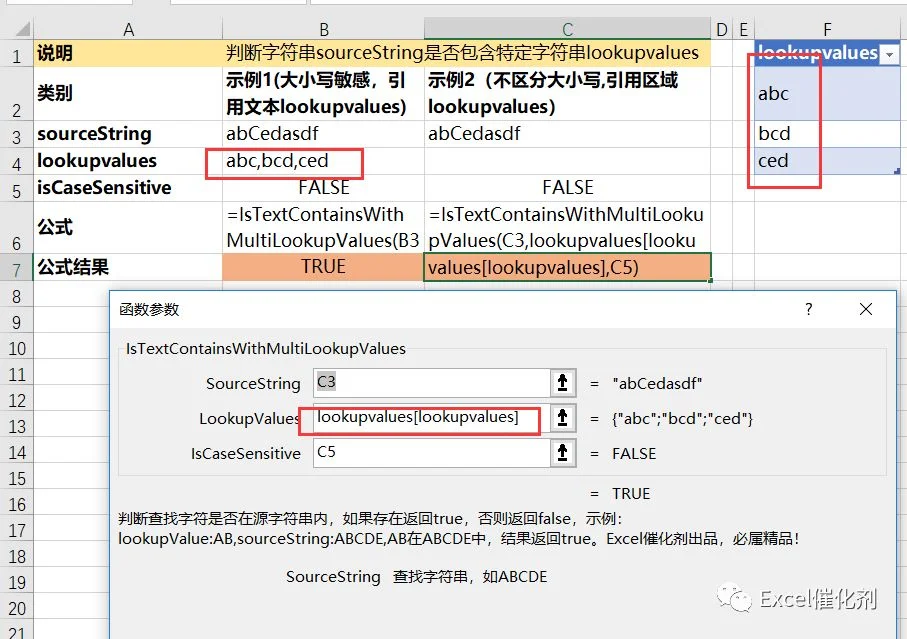Image resolution: width=907 pixels, height=639 pixels.
Task: Select column D header
Action: (721, 29)
